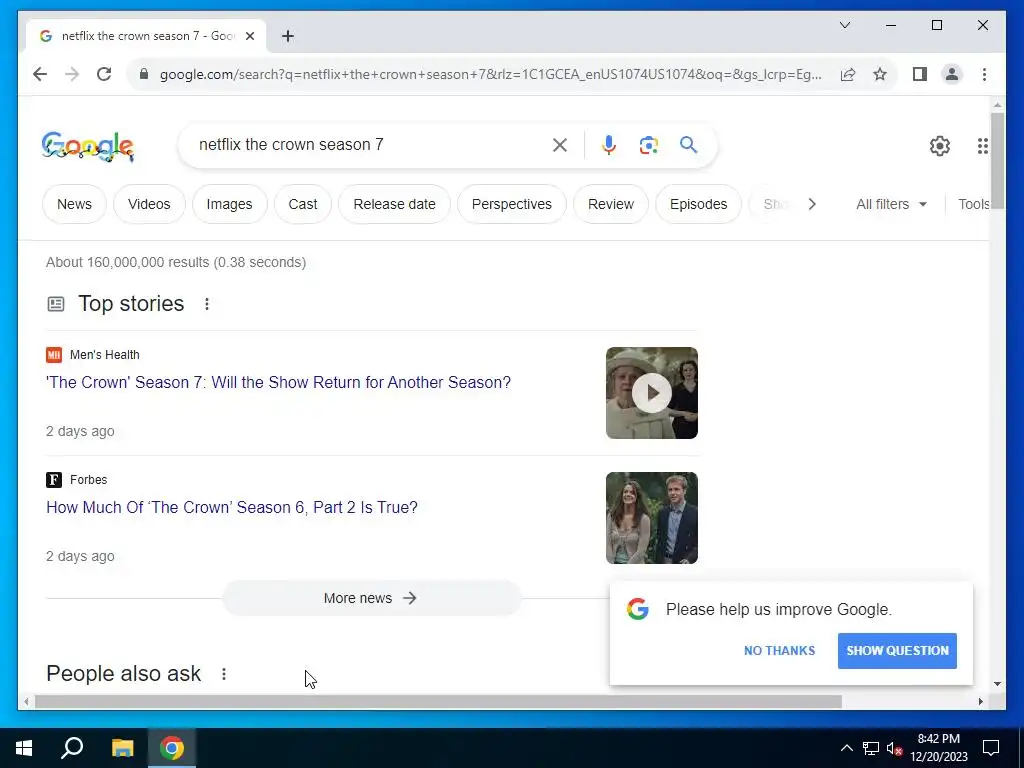Expand the All filters dropdown

(x=891, y=204)
